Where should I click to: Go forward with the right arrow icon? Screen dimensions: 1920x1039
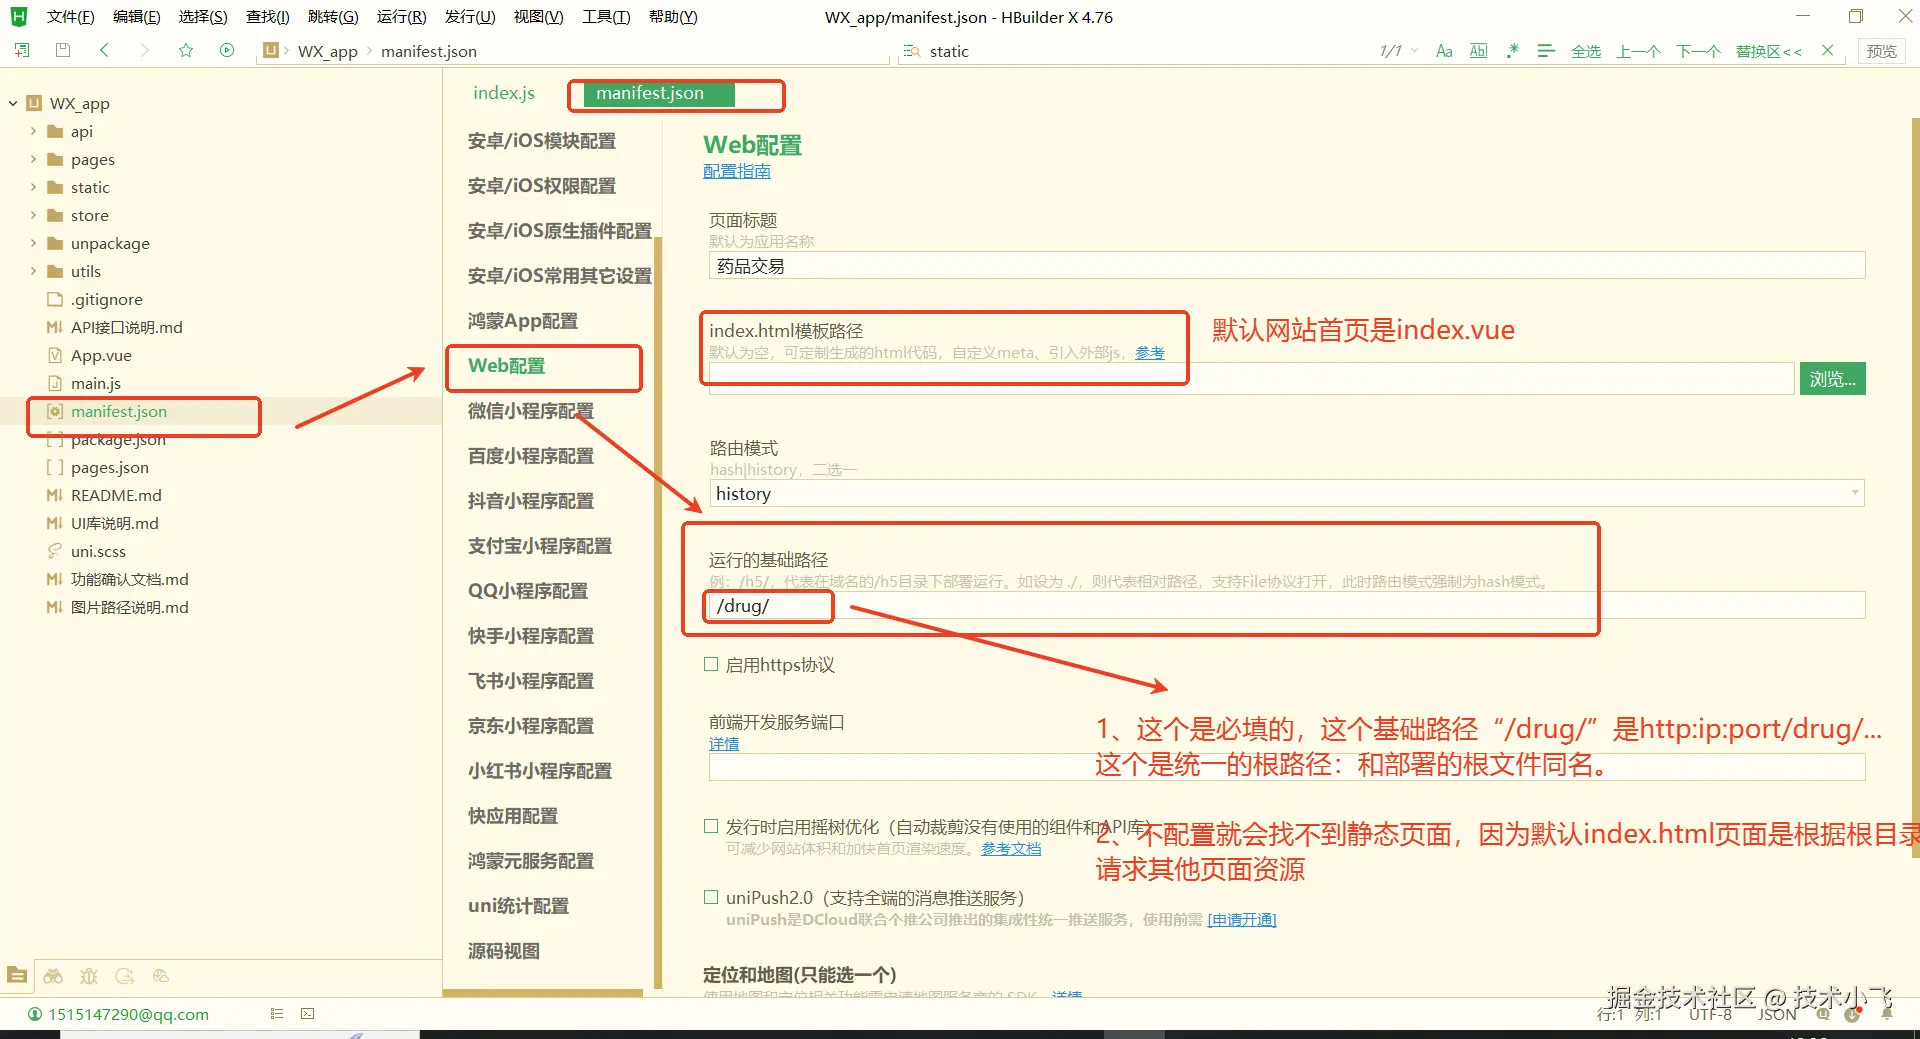144,50
